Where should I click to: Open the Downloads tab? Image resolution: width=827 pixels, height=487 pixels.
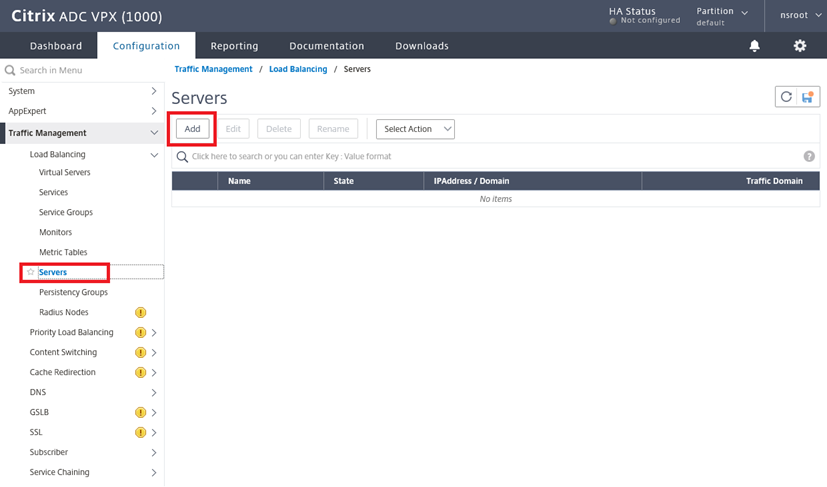click(422, 46)
